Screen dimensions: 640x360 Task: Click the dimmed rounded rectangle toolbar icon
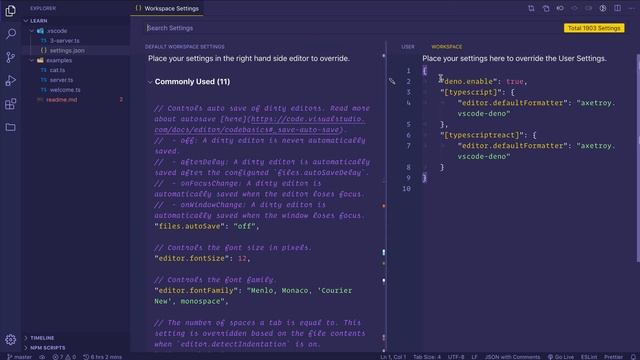tap(589, 8)
